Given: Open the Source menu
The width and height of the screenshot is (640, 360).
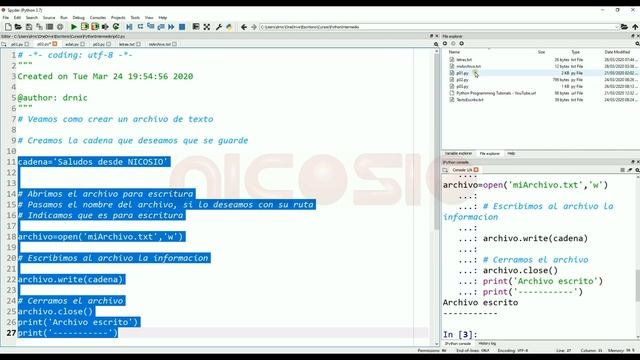Looking at the screenshot, I should 49,18.
